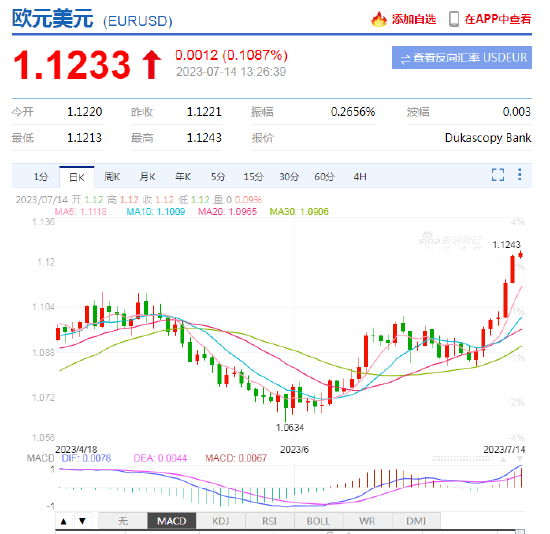Screen dimensions: 550x534
Task: Click the flame icon beside 添加自选
Action: [378, 19]
